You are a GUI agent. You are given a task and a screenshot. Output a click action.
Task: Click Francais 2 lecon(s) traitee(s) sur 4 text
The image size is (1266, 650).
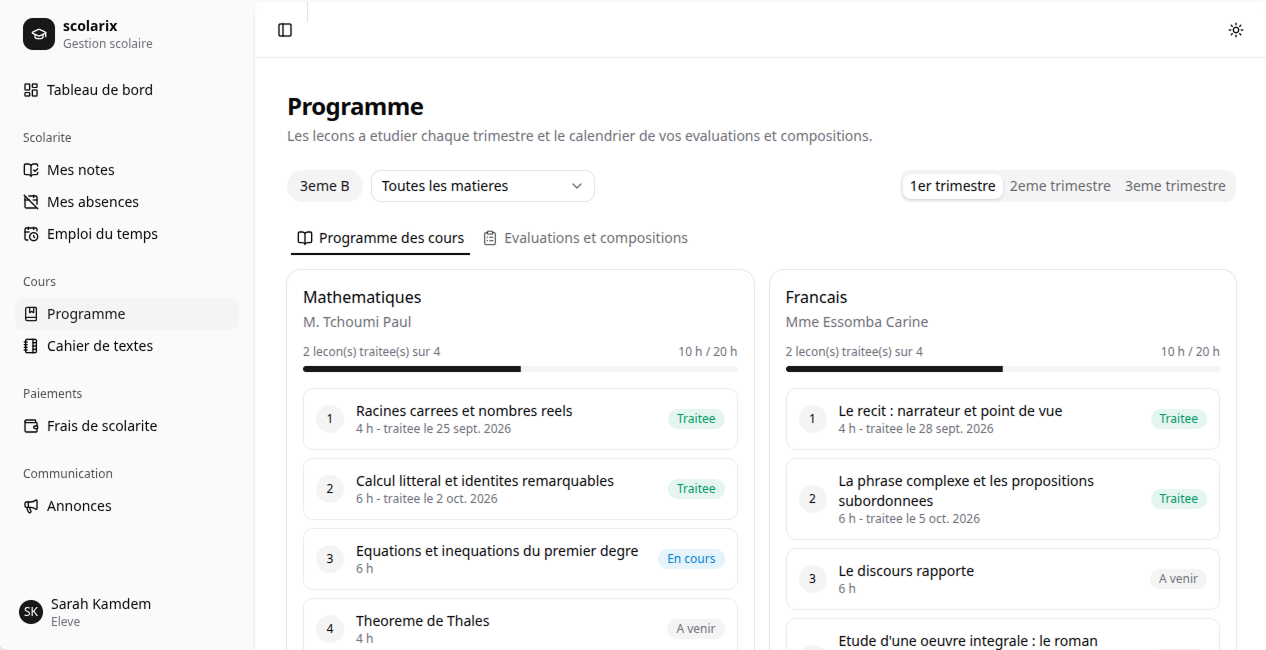pyautogui.click(x=855, y=352)
